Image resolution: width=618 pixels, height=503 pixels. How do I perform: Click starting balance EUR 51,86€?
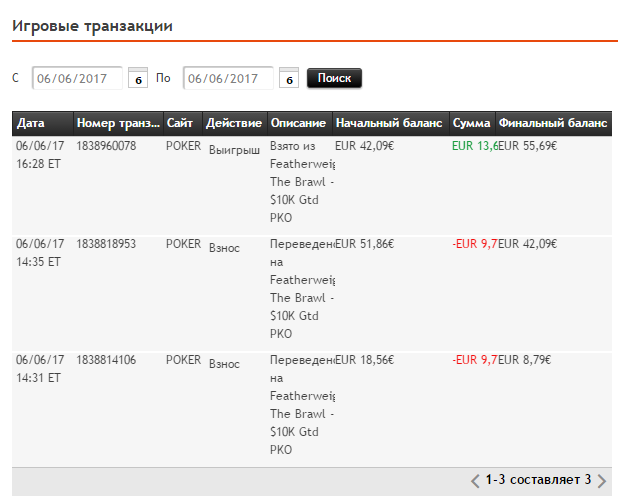click(x=365, y=244)
